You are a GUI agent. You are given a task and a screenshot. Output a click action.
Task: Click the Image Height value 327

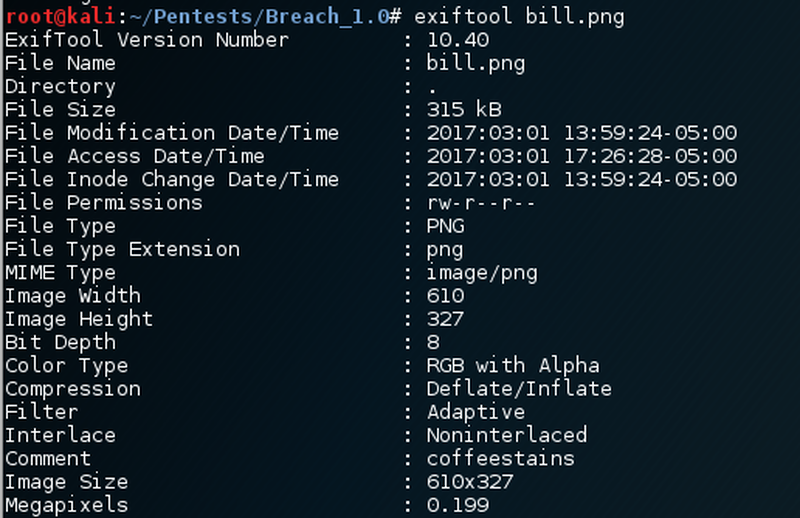click(x=445, y=319)
